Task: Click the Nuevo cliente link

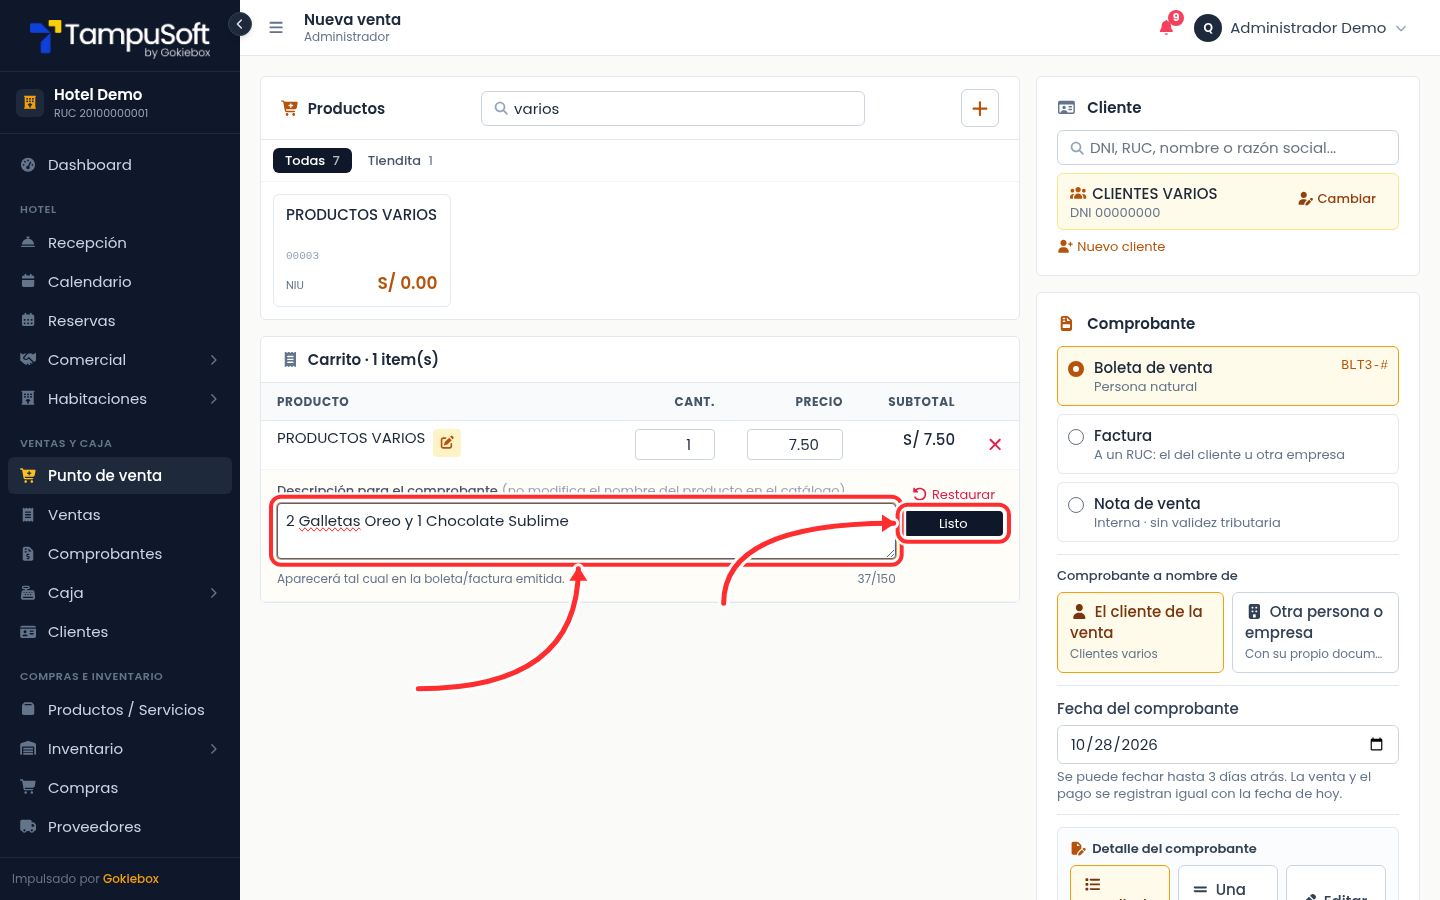Action: (x=1111, y=246)
